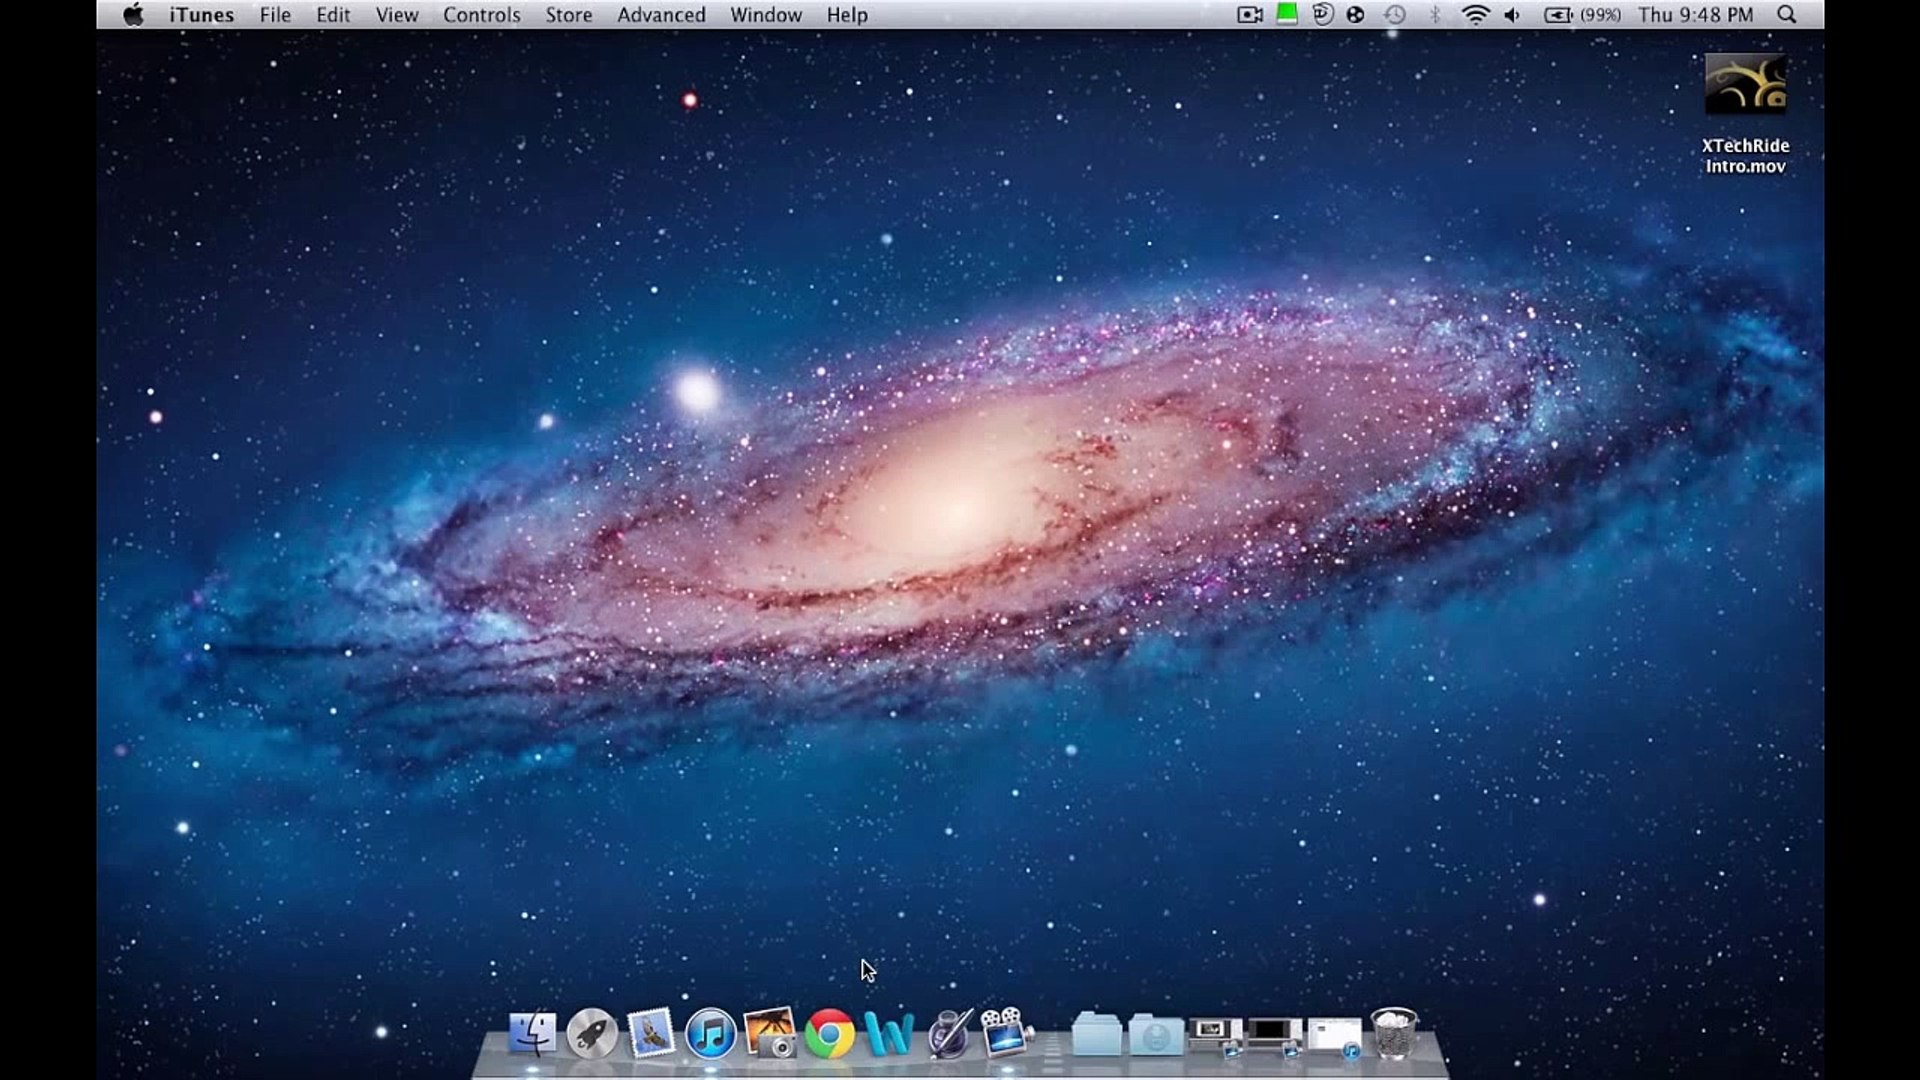Click the Apple logo
The width and height of the screenshot is (1920, 1080).
(x=133, y=15)
